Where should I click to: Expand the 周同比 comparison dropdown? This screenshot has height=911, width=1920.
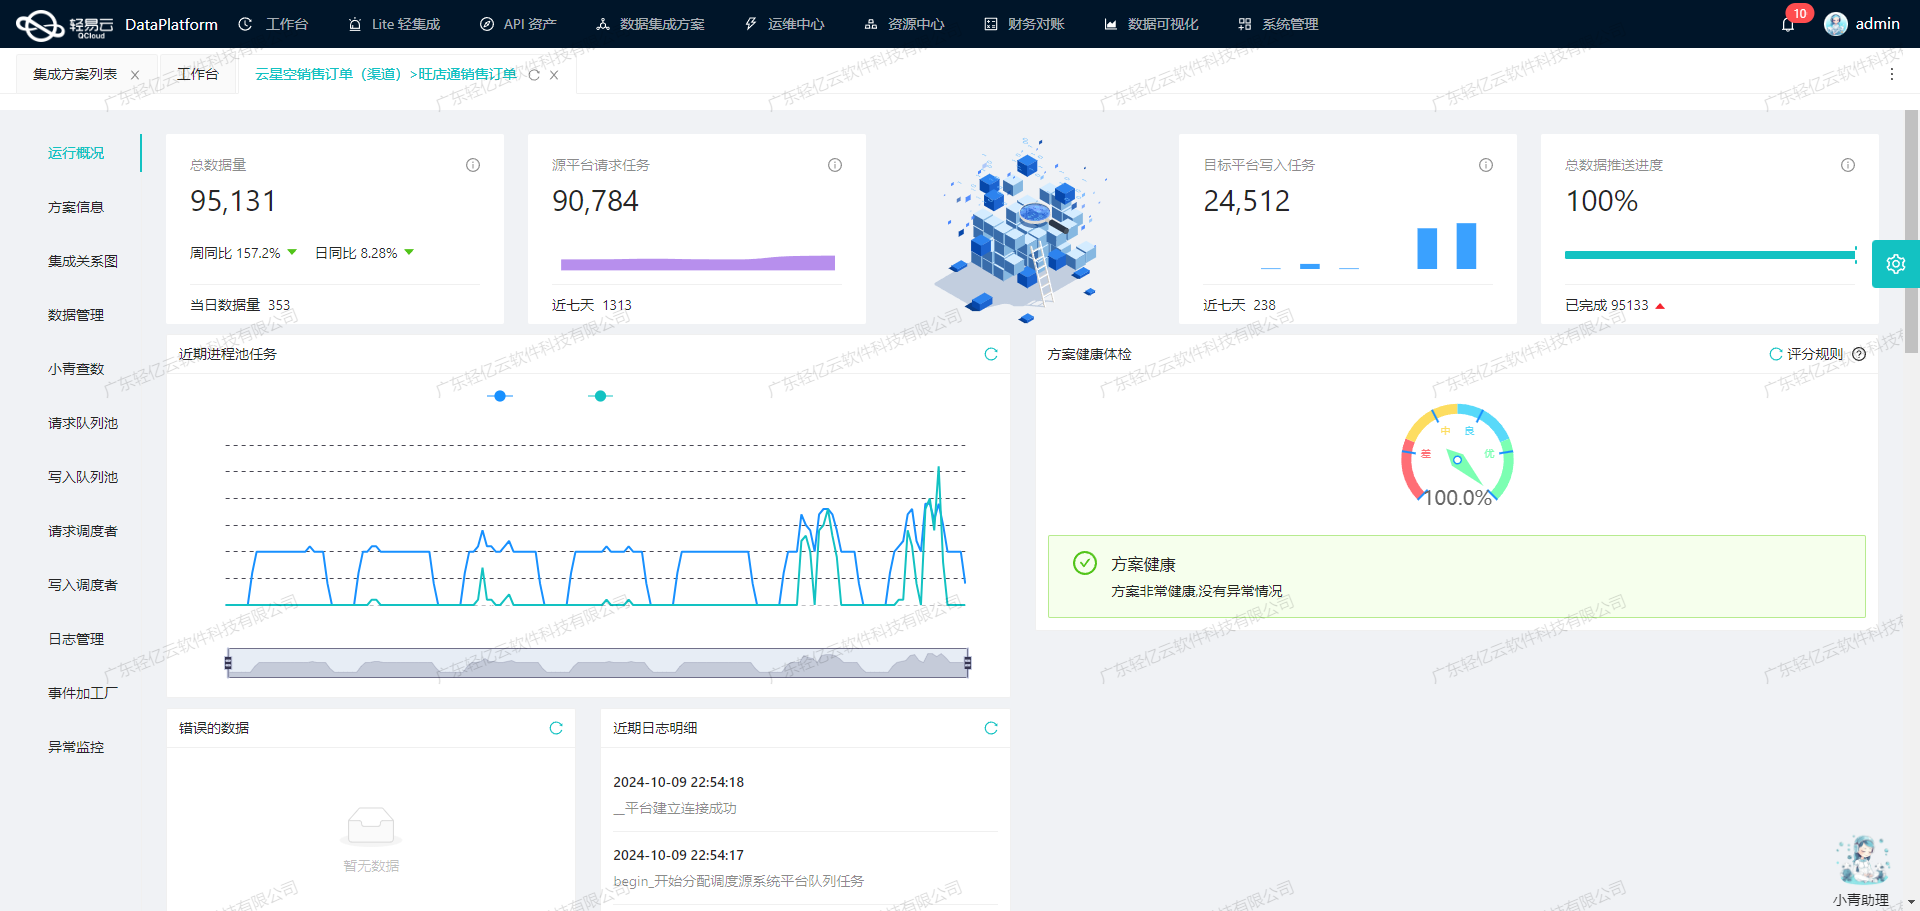pos(291,253)
